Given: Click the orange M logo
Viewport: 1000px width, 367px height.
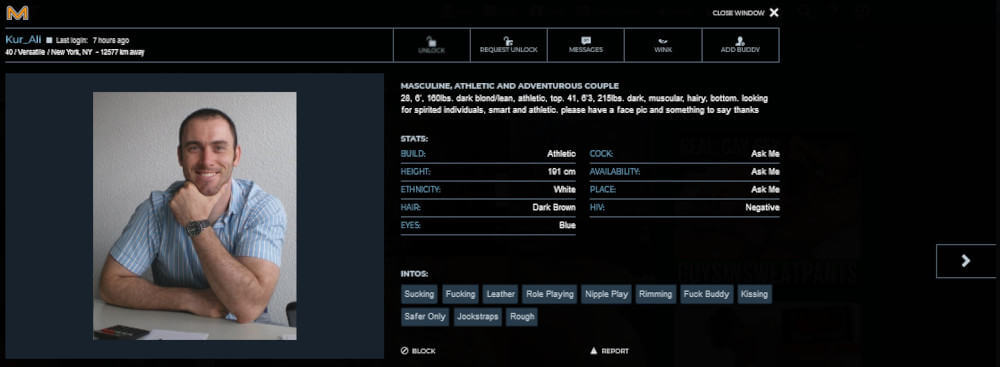Looking at the screenshot, I should (x=17, y=12).
